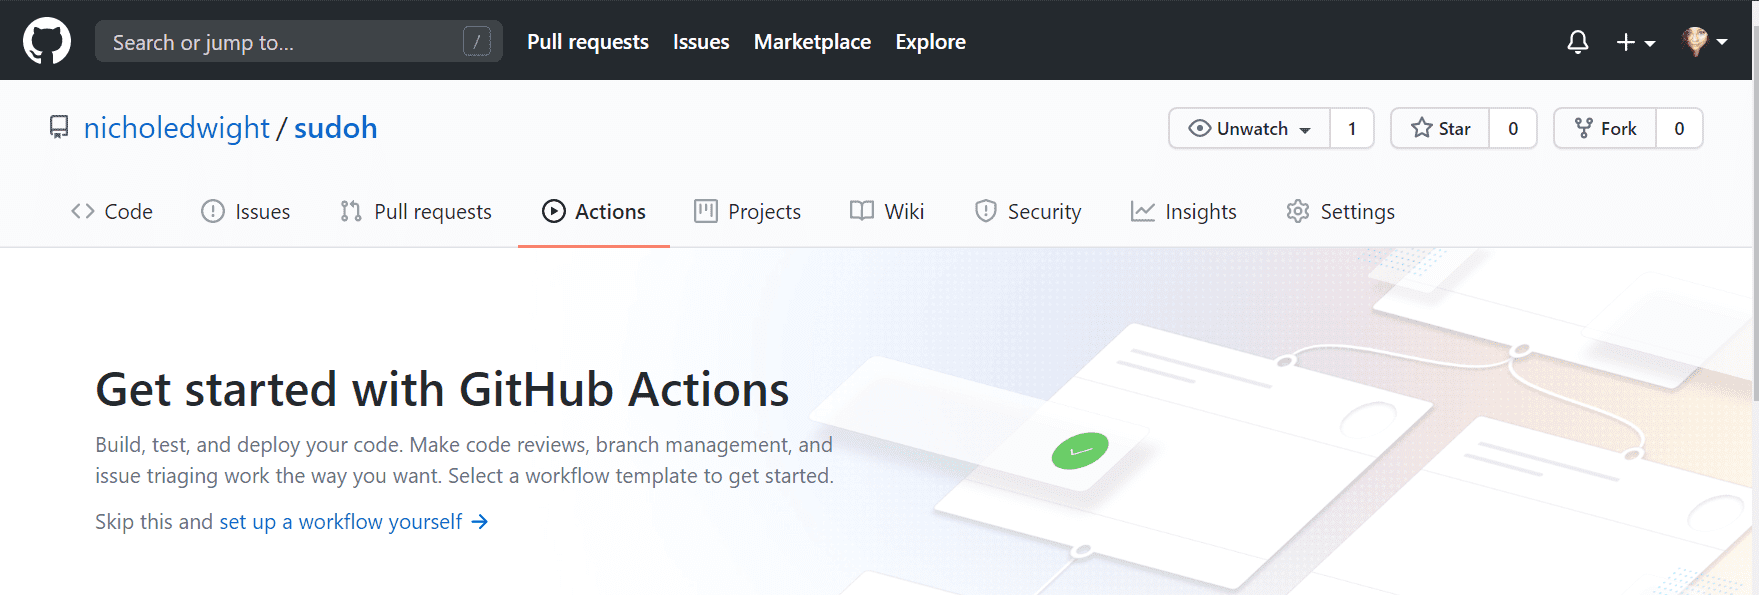Click the repository icon beside nicholedwight
This screenshot has height=595, width=1759.
[x=59, y=128]
